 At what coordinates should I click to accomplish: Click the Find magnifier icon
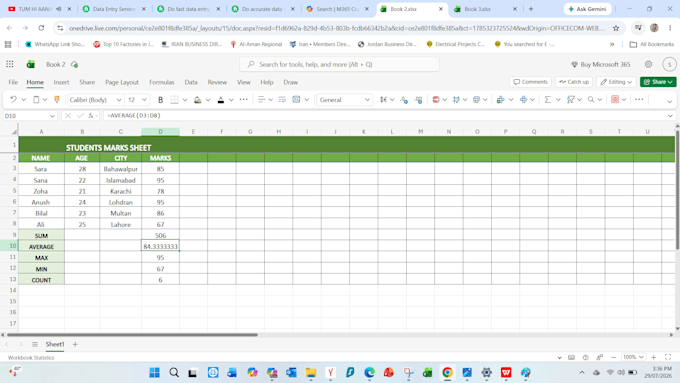pos(591,100)
